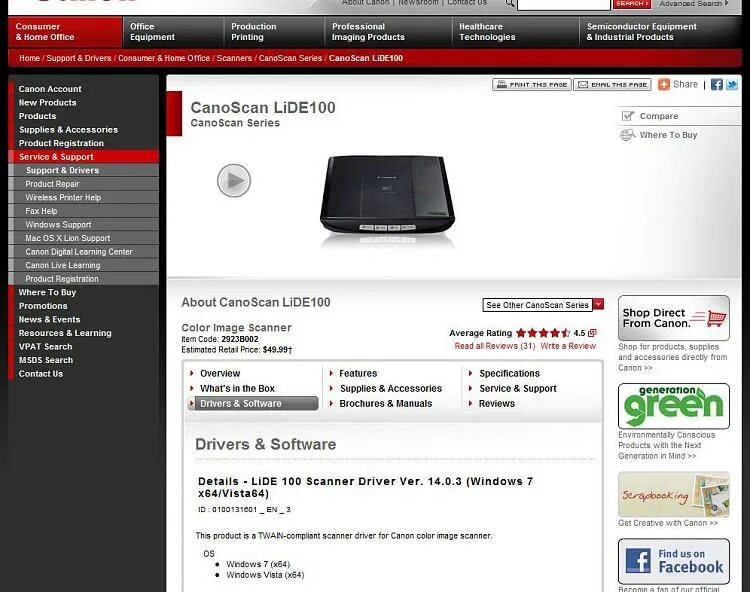
Task: Select Service & Support sidebar section
Action: click(84, 157)
